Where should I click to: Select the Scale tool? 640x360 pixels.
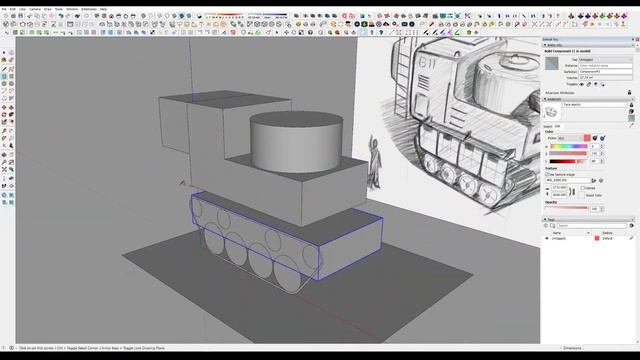pyautogui.click(x=4, y=122)
